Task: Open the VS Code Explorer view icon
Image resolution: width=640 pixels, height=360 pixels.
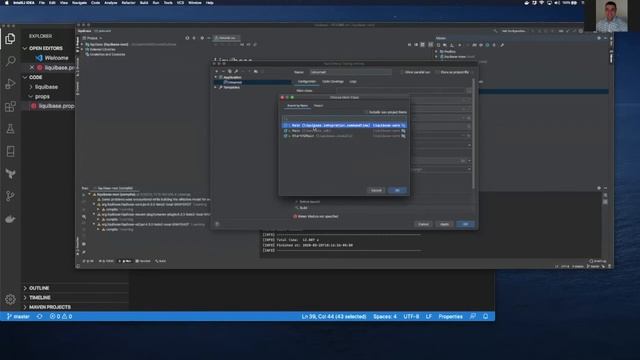Action: coord(10,39)
